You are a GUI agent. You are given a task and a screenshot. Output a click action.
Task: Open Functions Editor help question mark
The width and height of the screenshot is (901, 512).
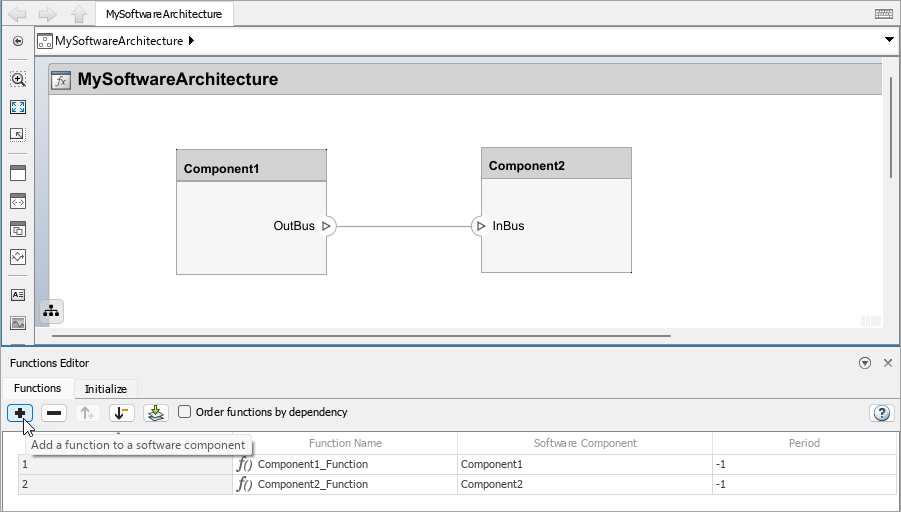(881, 412)
